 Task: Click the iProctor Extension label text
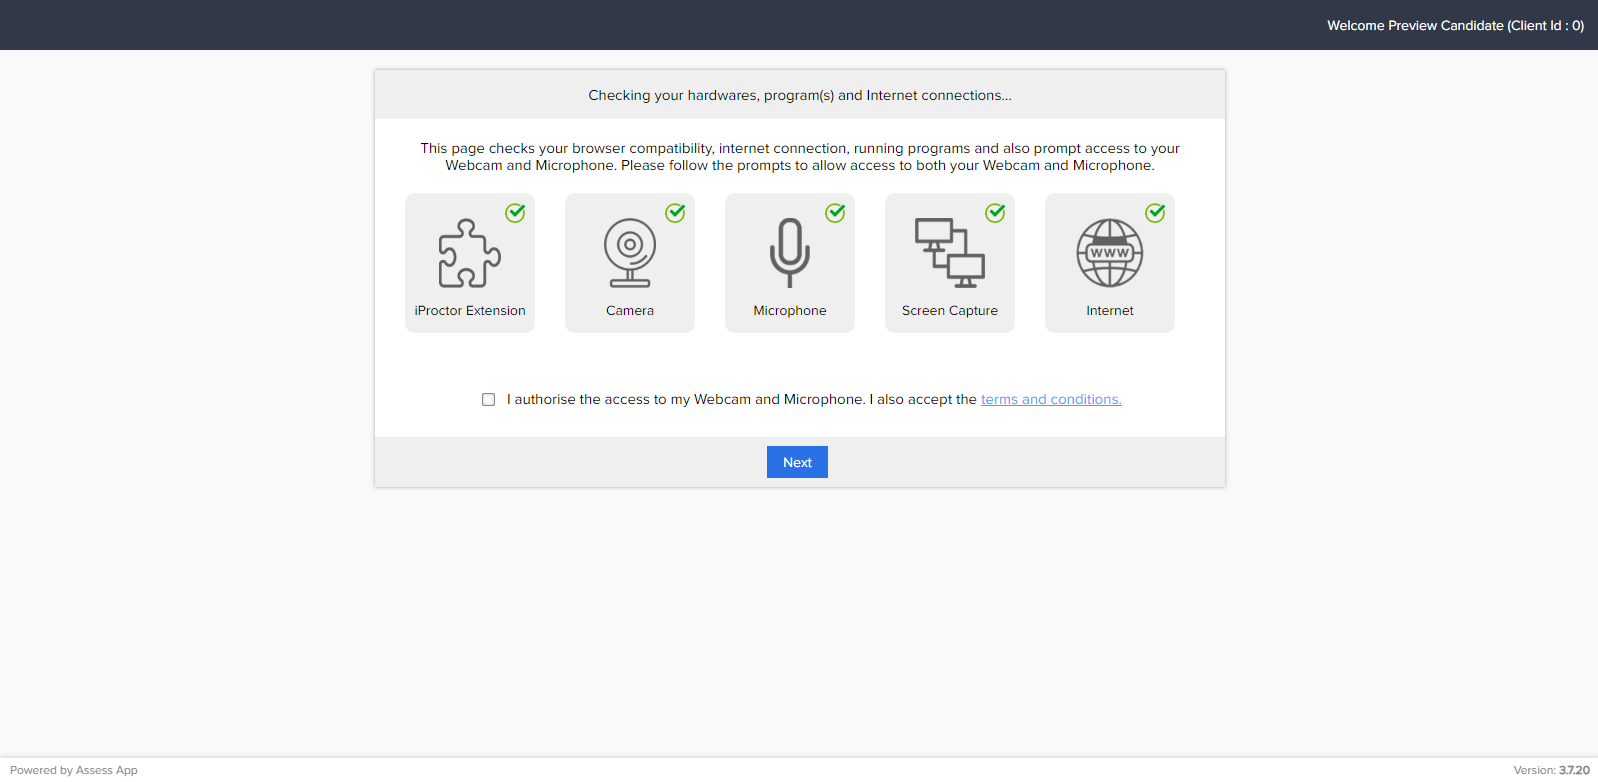[x=470, y=311]
